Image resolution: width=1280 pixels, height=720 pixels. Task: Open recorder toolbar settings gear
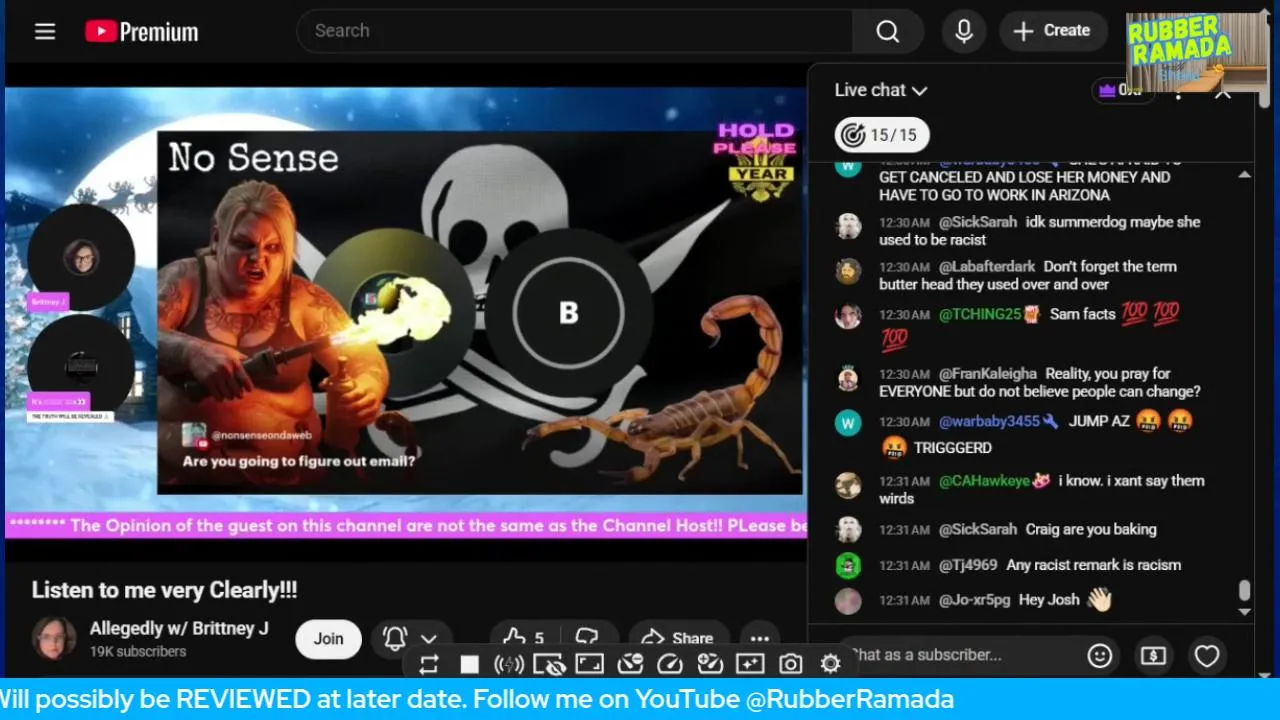tap(830, 664)
